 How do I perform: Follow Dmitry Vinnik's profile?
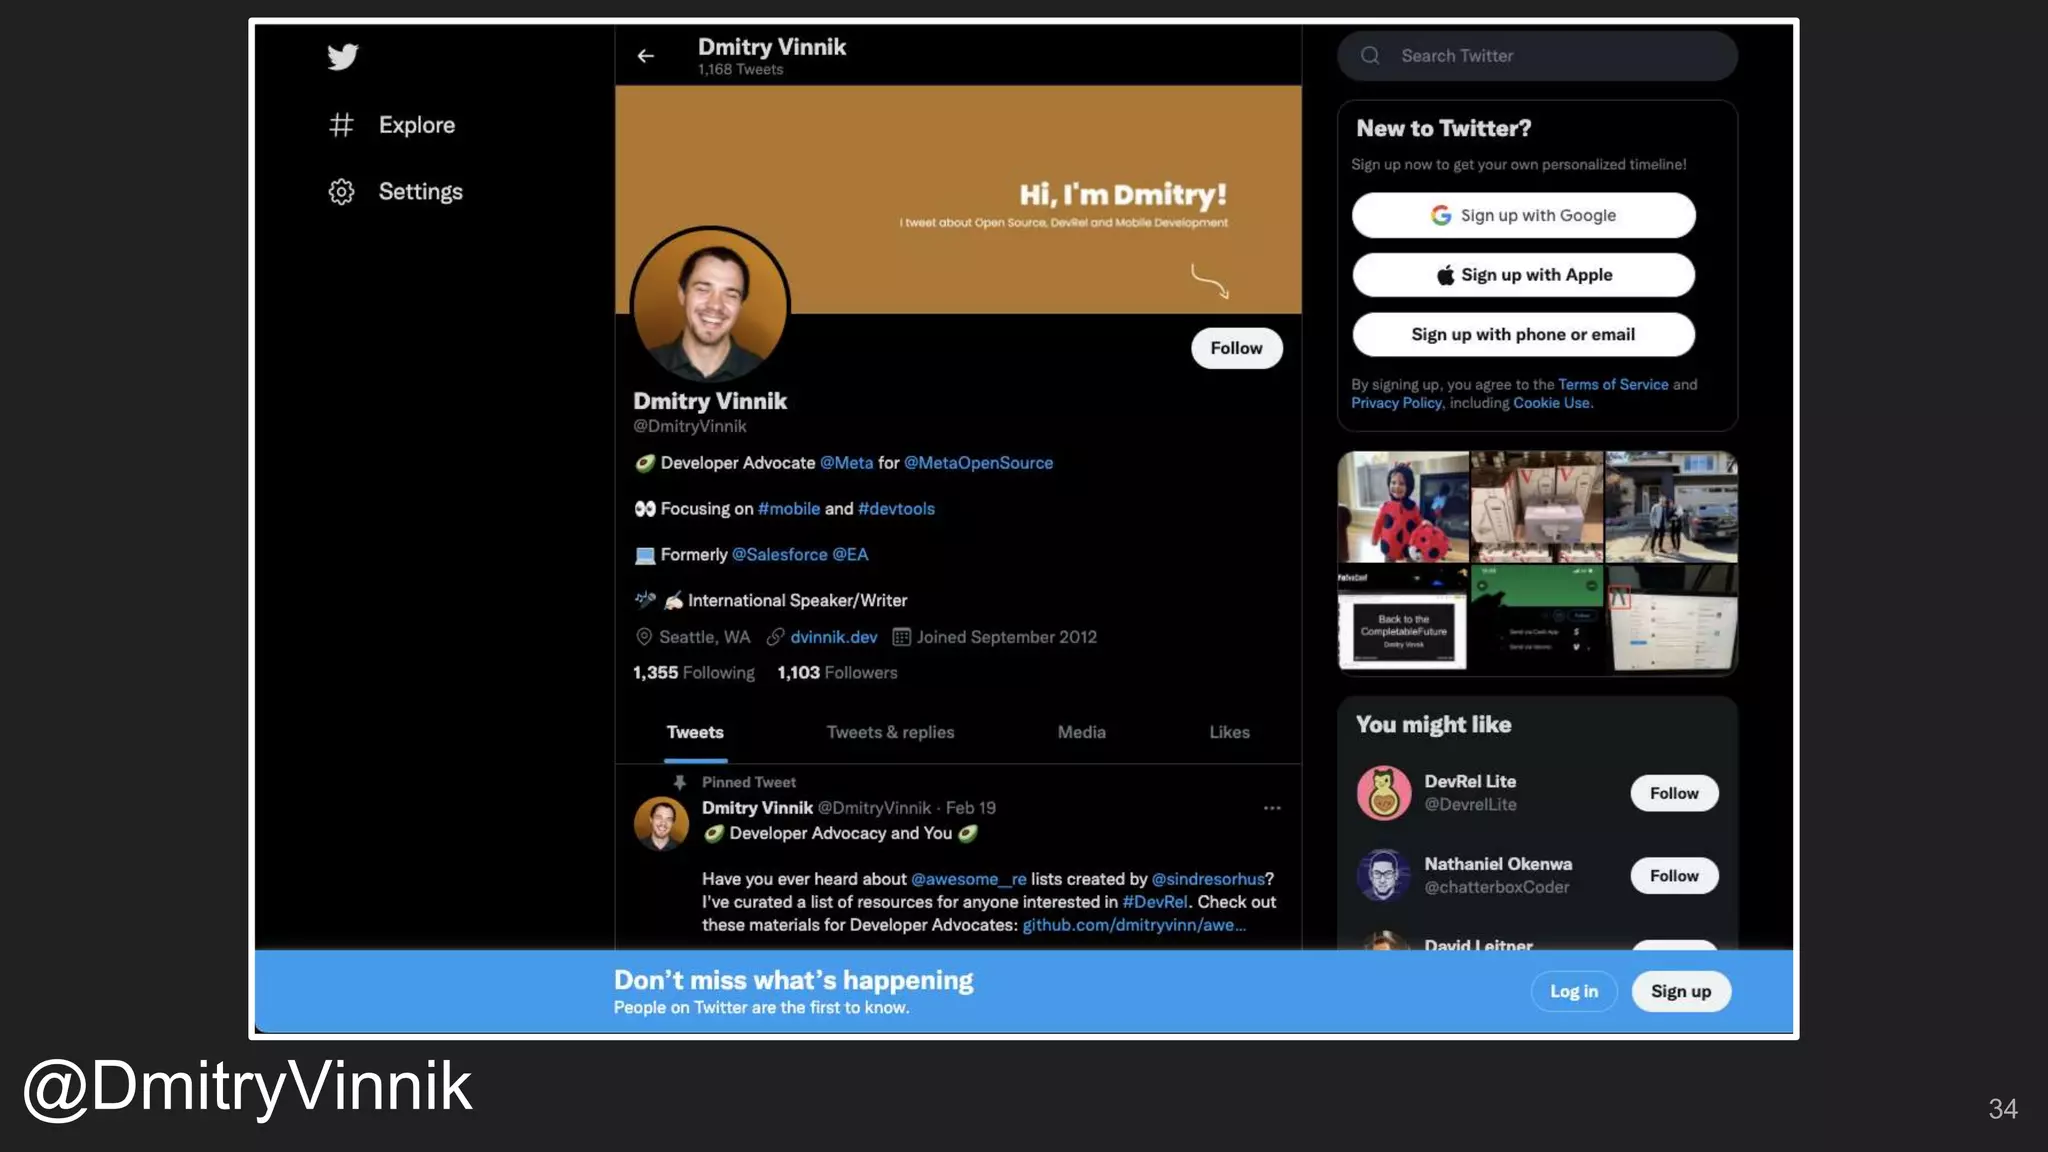coord(1236,348)
